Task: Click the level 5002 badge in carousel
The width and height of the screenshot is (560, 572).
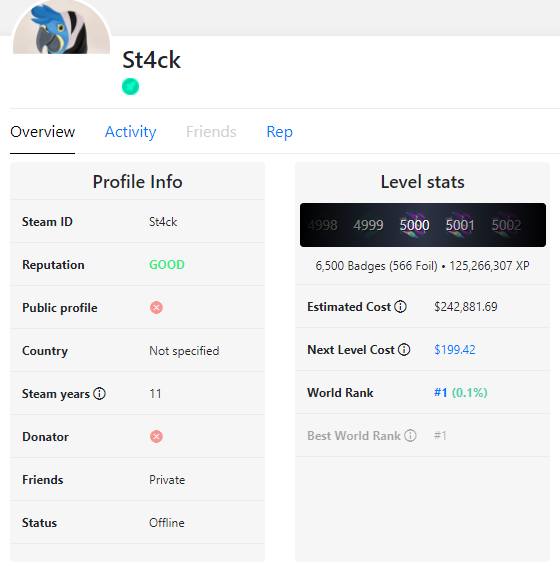Action: click(506, 225)
